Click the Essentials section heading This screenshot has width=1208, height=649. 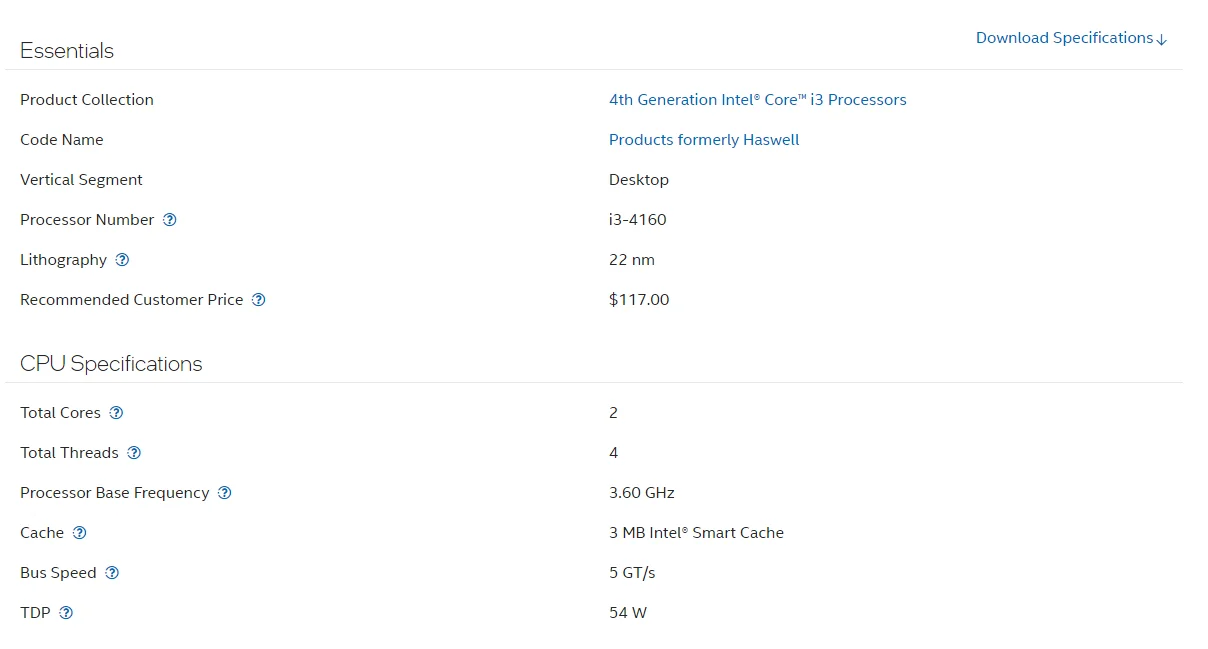(x=67, y=51)
